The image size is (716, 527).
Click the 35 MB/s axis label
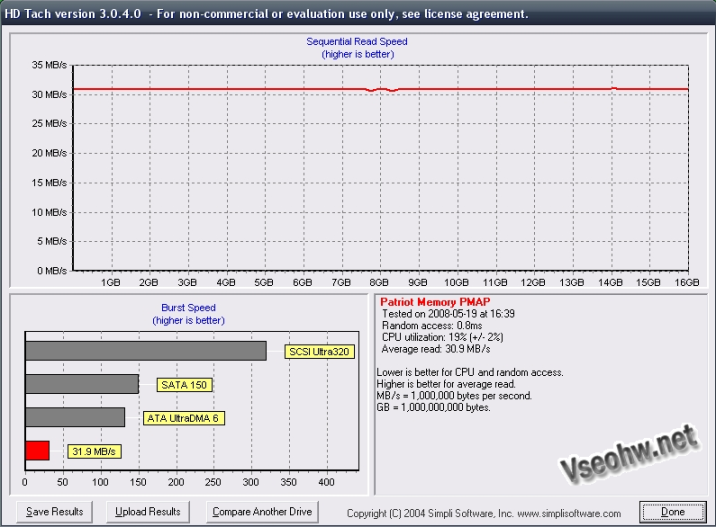49,65
